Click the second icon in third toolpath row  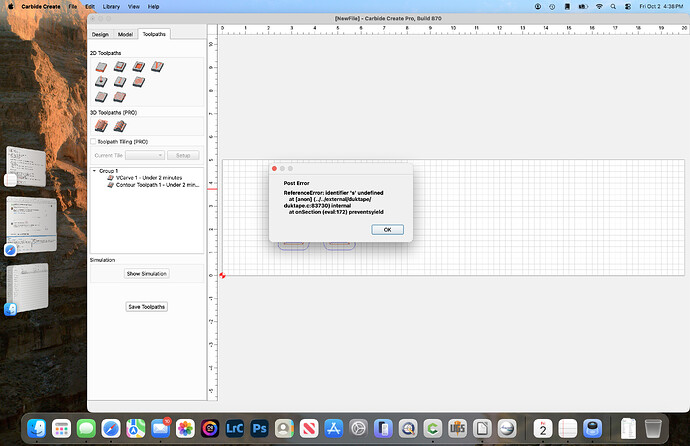(120, 97)
